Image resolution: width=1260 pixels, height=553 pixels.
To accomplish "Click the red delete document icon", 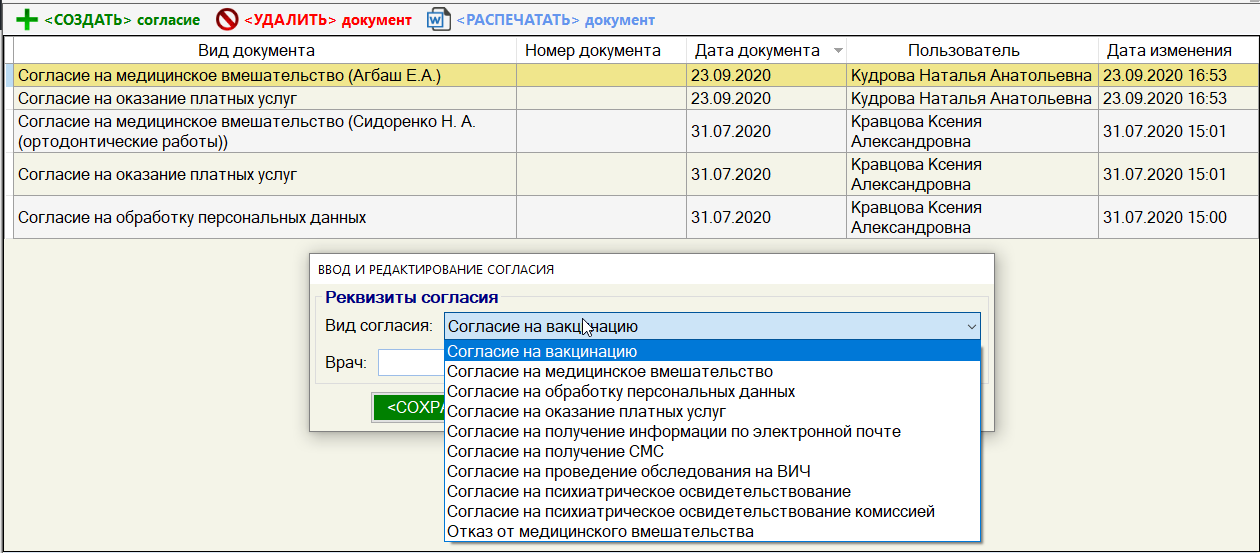I will click(x=228, y=20).
